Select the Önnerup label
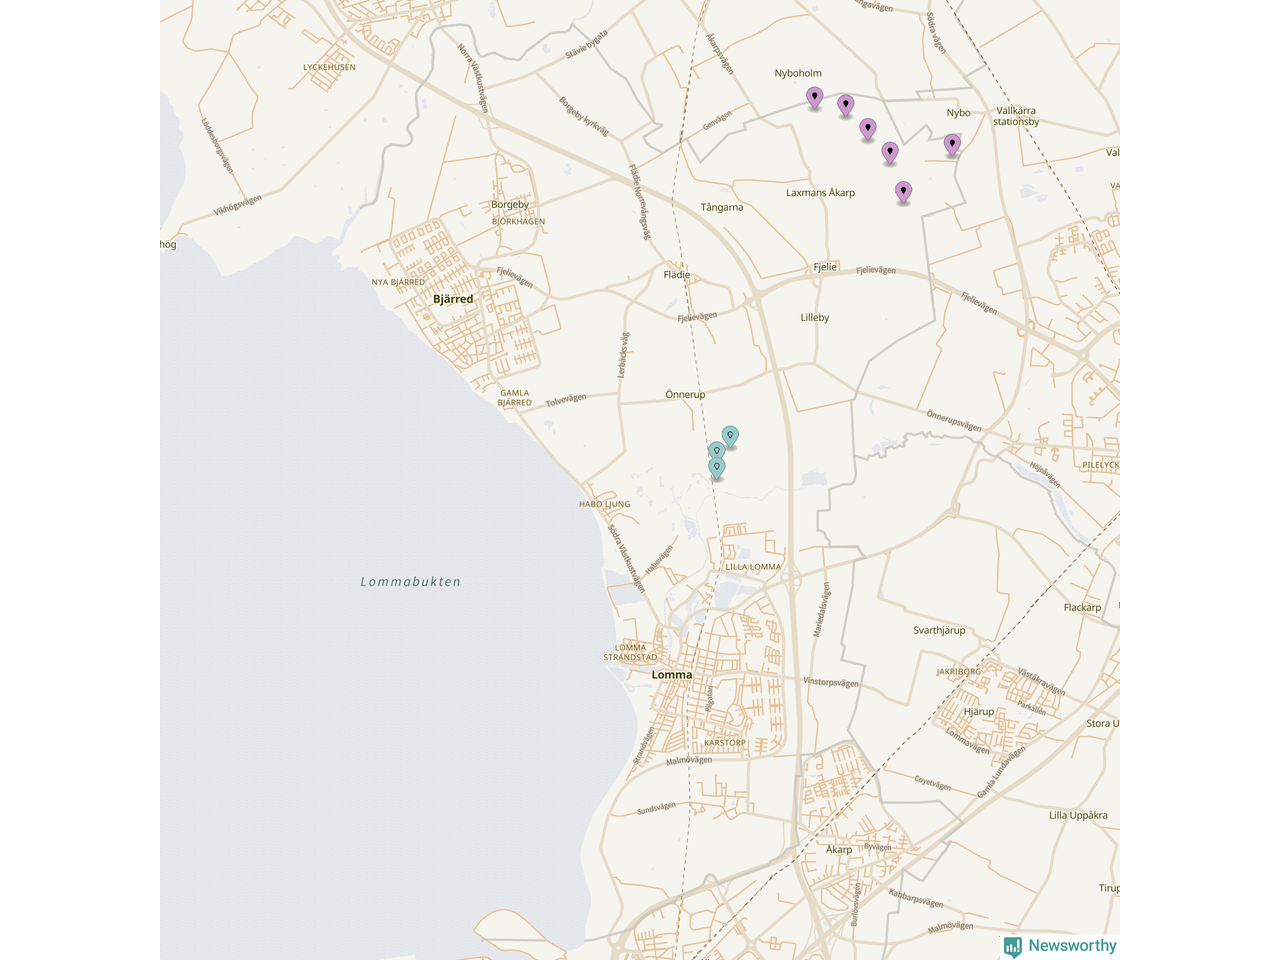This screenshot has height=960, width=1280. [x=685, y=395]
